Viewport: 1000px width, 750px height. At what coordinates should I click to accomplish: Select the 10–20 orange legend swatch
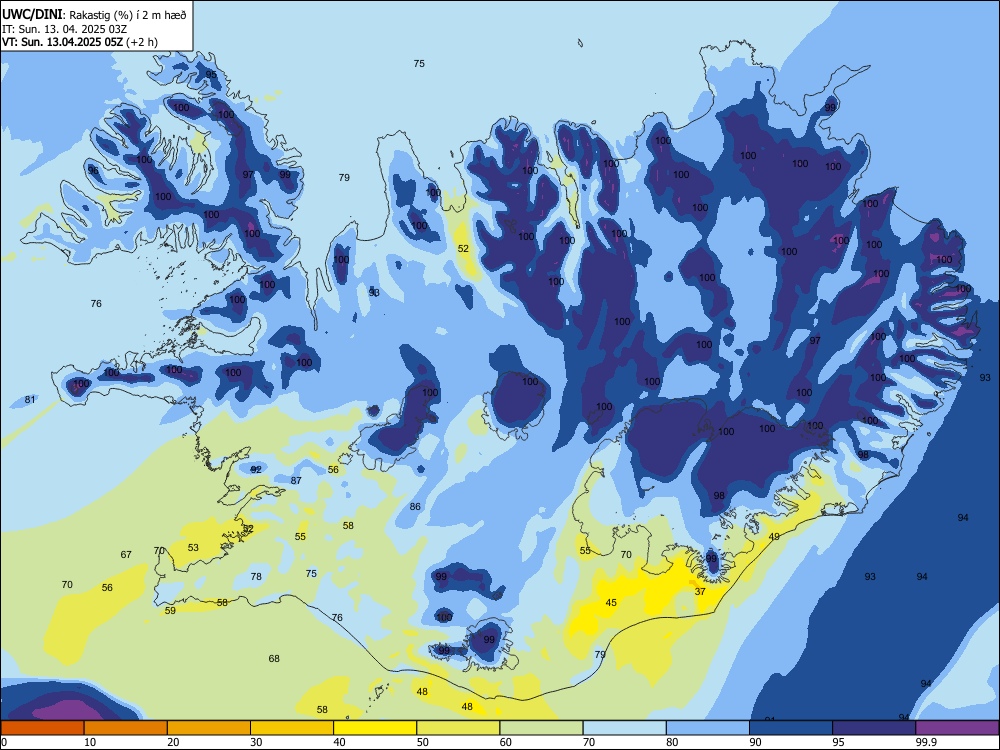click(126, 728)
